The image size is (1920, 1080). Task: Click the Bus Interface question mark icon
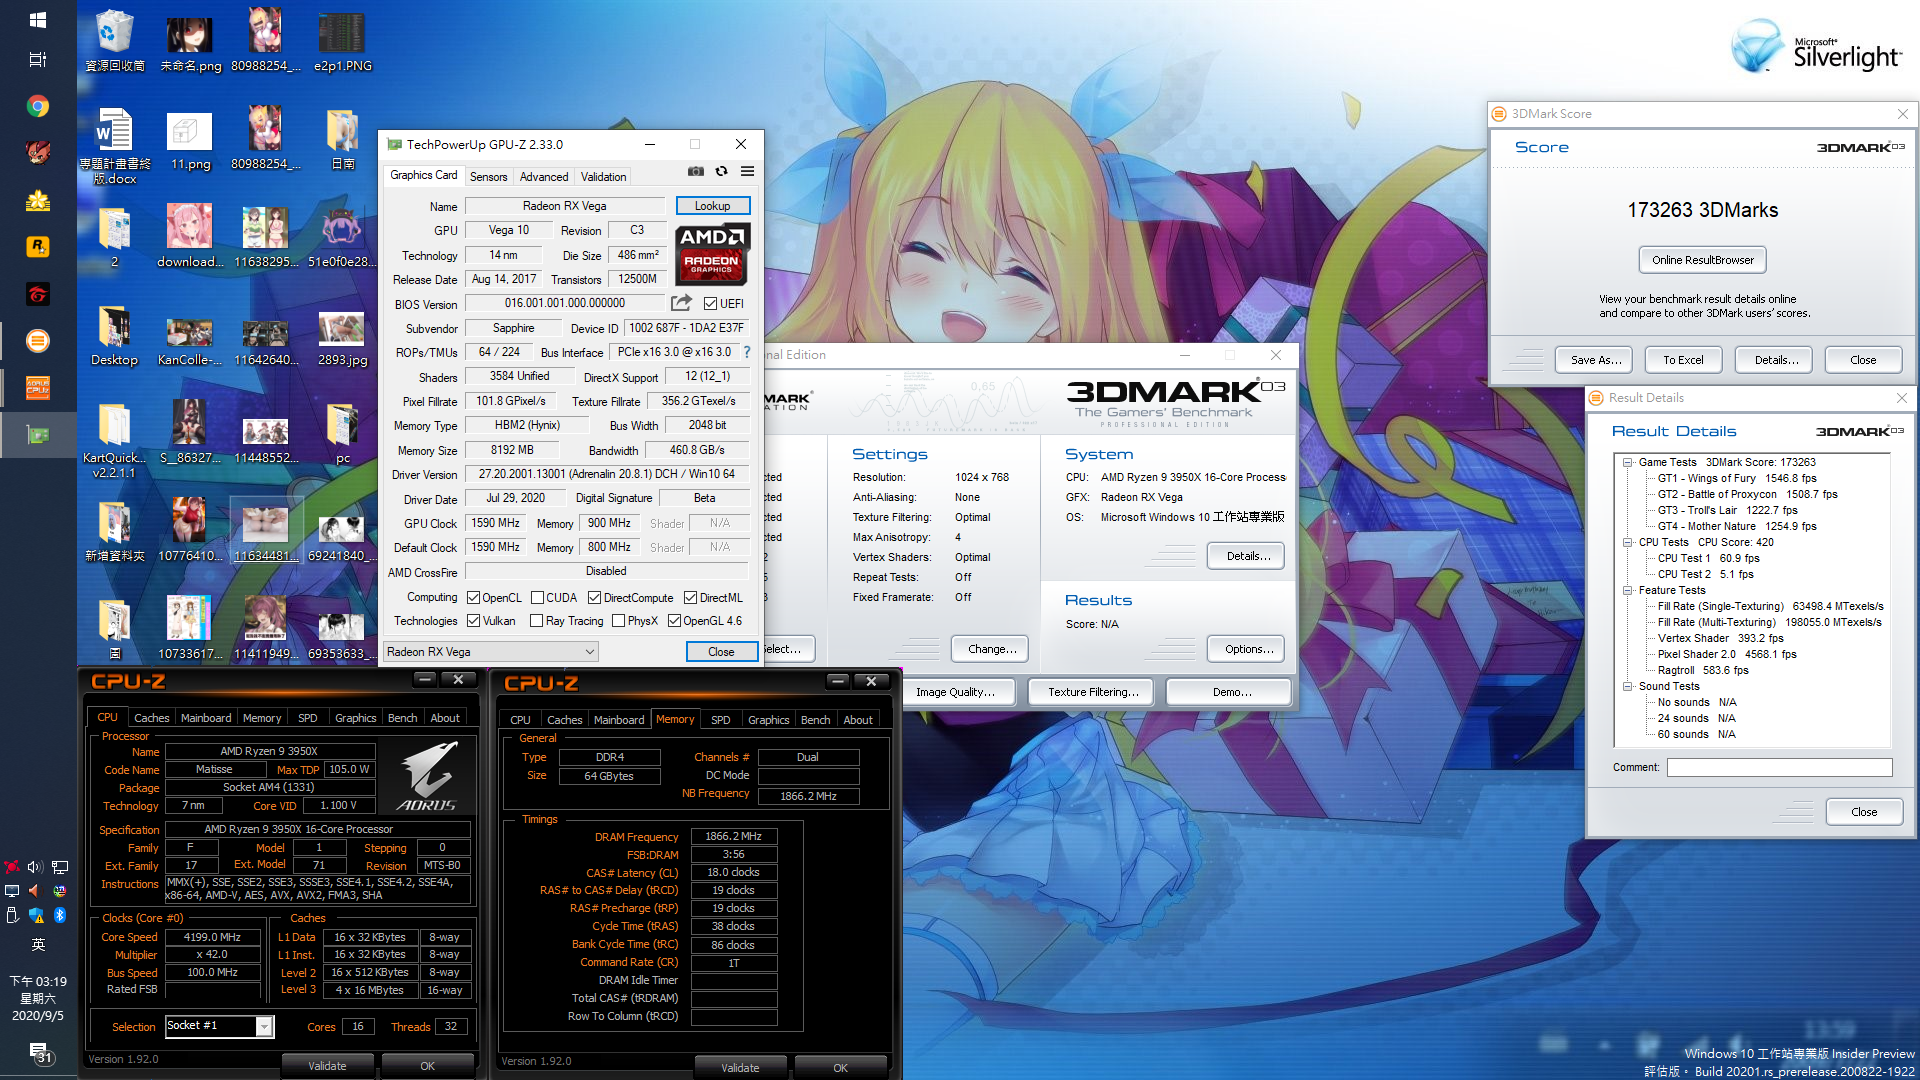pos(746,352)
